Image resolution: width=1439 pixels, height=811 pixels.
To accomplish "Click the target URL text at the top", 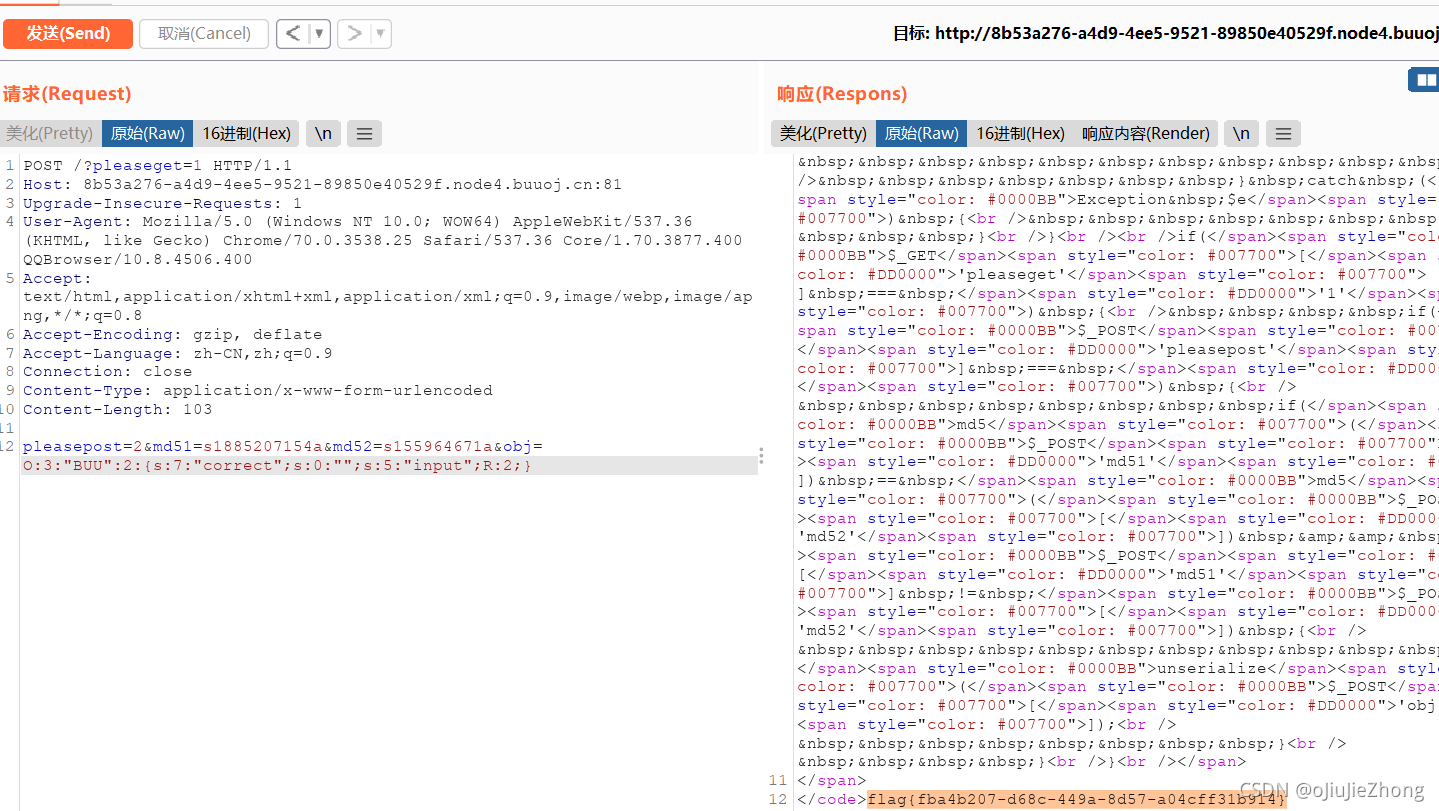I will 1165,33.
